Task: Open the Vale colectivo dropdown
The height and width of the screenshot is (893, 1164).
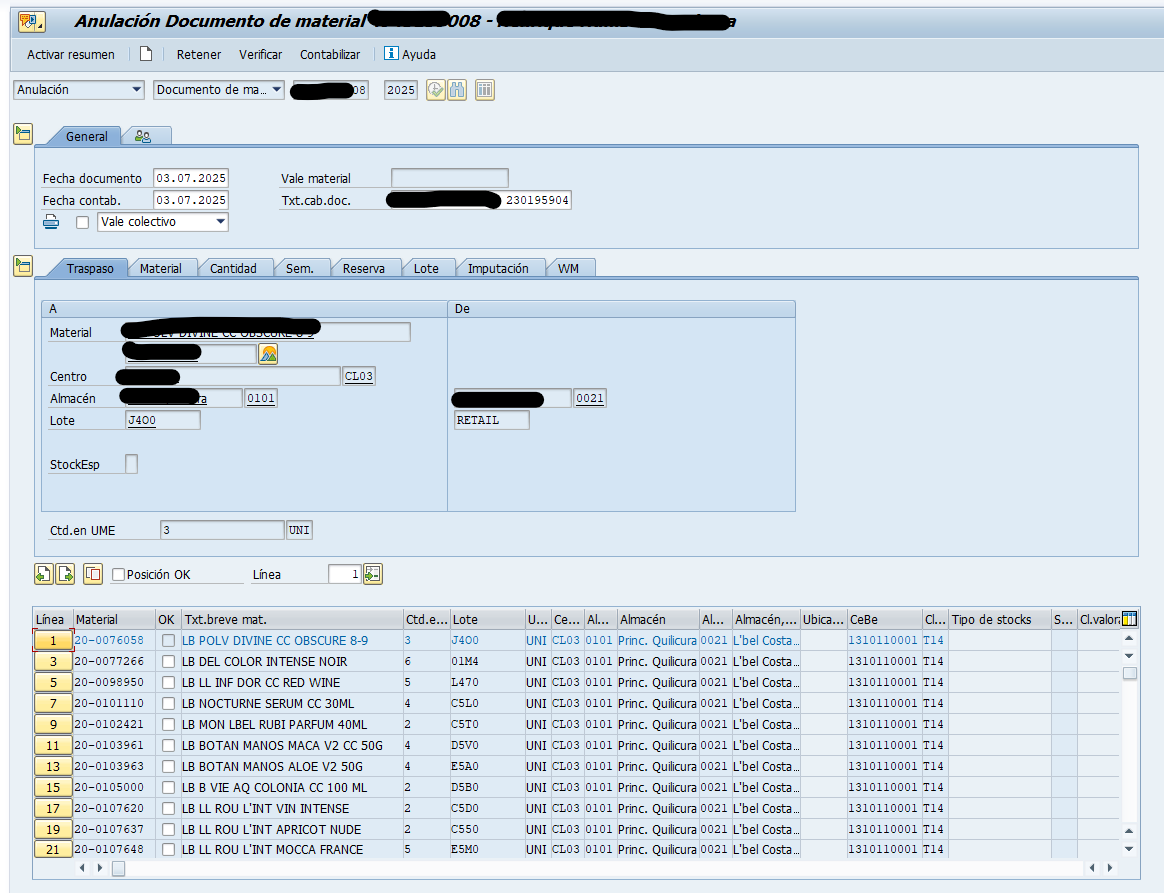Action: (221, 222)
